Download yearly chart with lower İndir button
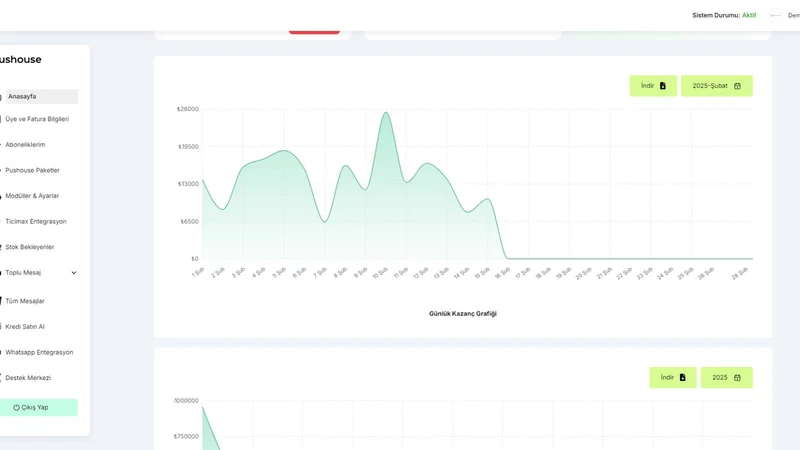Image resolution: width=800 pixels, height=450 pixels. (x=673, y=378)
